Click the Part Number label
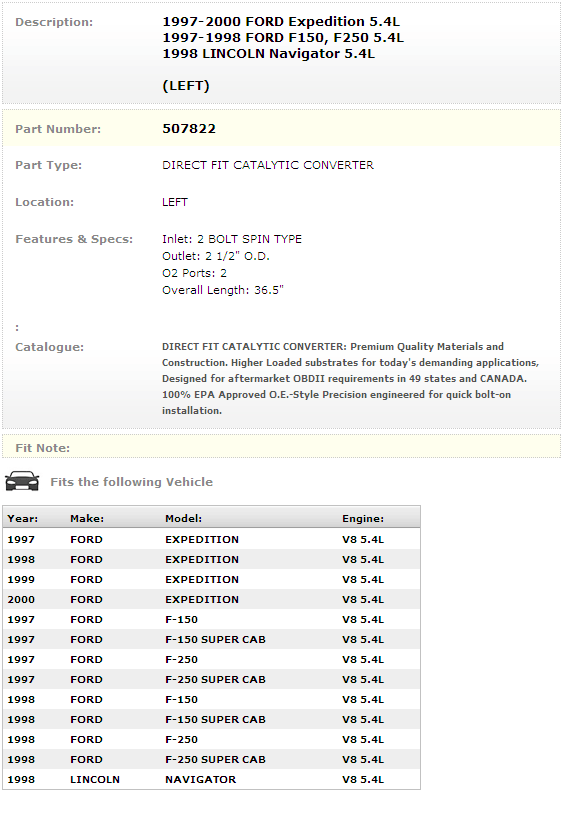The height and width of the screenshot is (819, 570). (x=58, y=129)
